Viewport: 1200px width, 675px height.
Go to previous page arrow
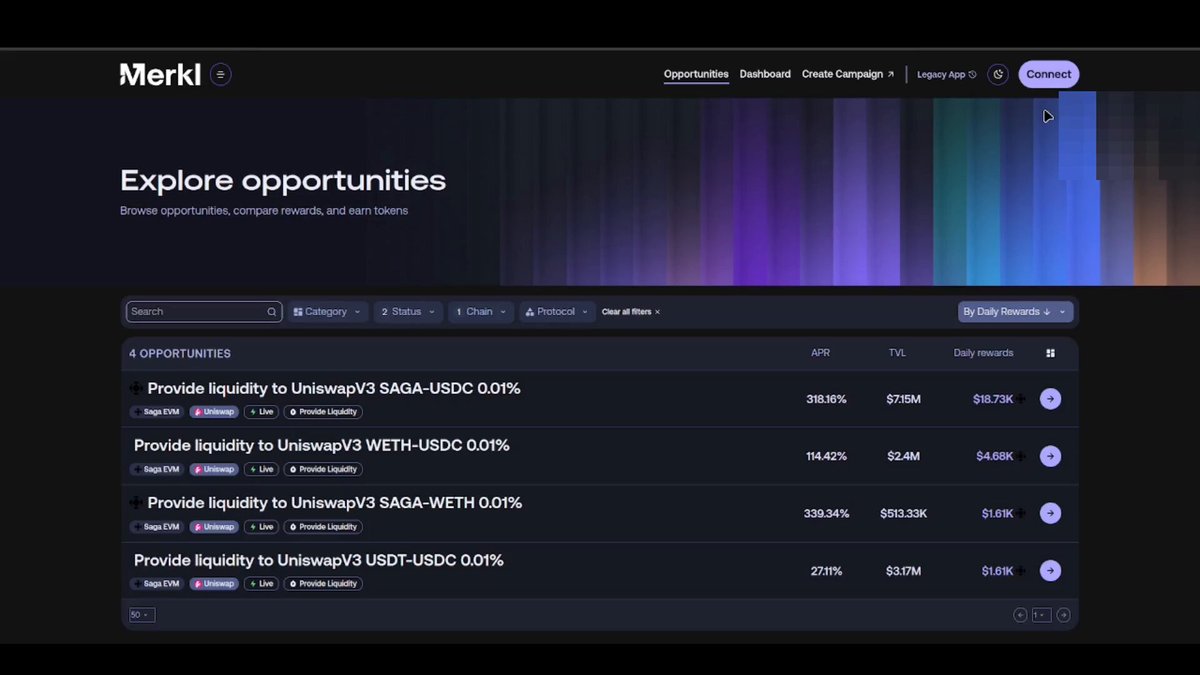(1020, 615)
